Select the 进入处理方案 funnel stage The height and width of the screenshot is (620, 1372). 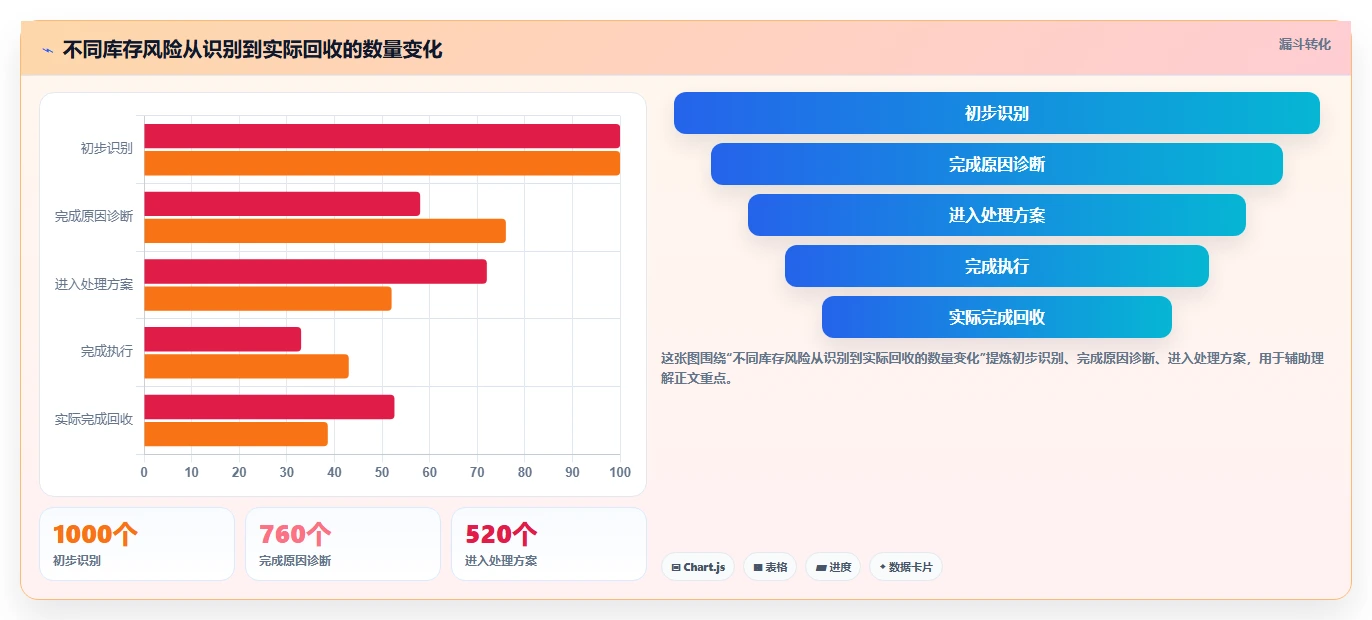(x=996, y=215)
